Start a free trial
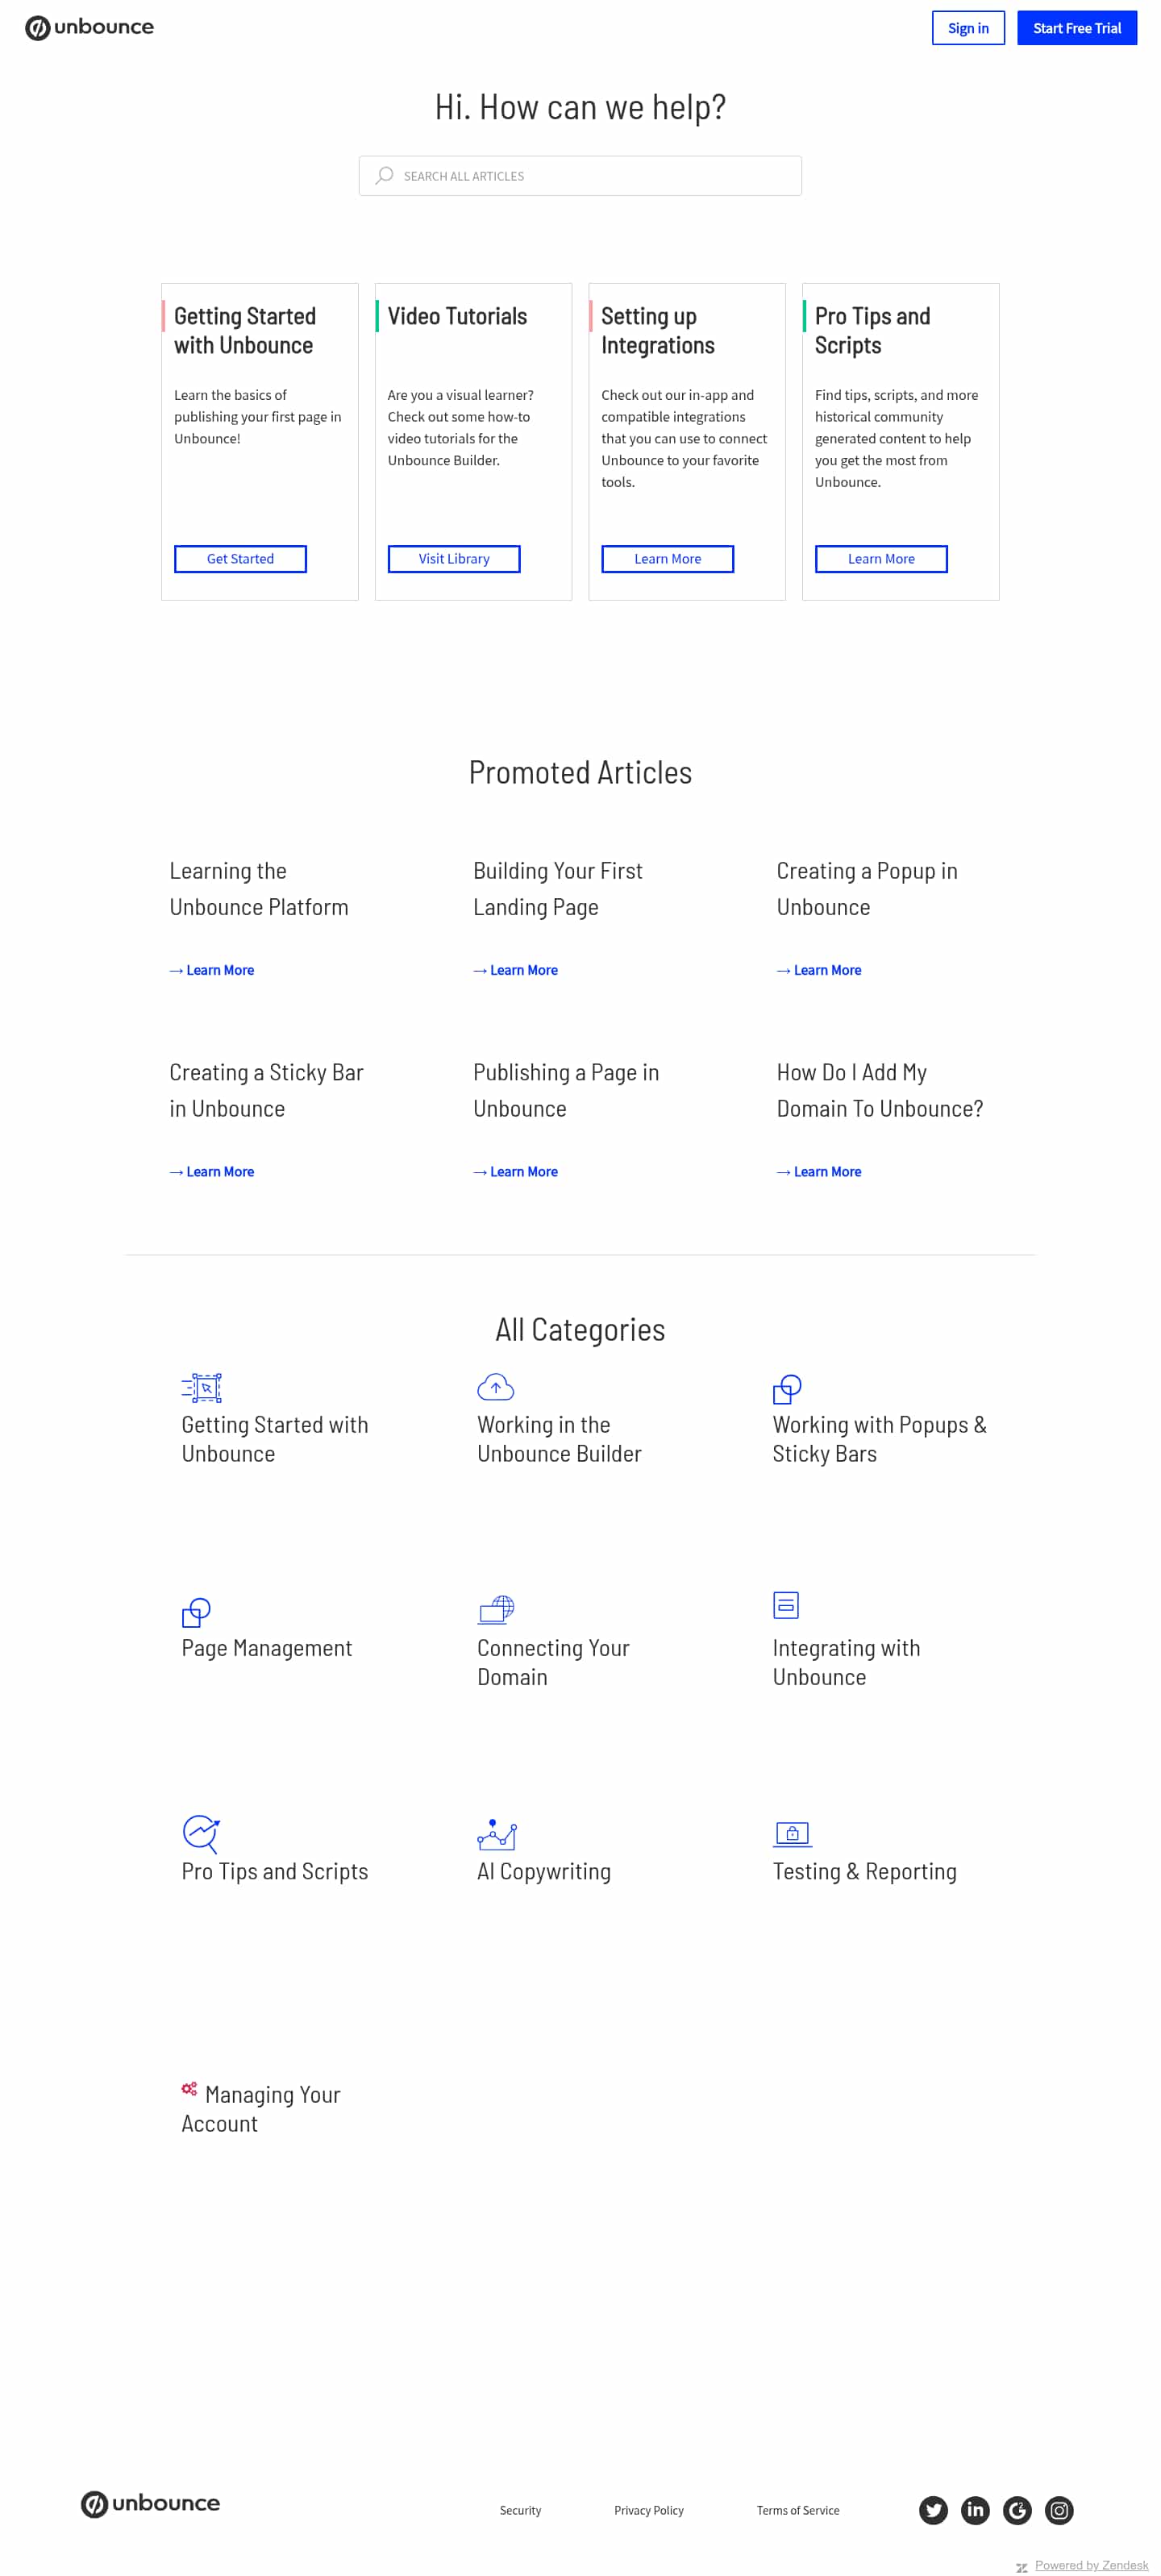1161x2576 pixels. 1076,28
